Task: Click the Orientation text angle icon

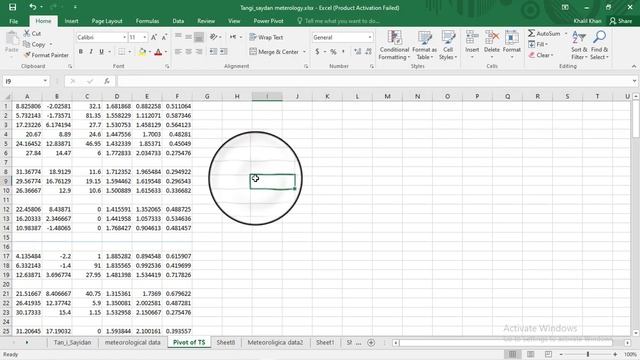Action: [213, 37]
